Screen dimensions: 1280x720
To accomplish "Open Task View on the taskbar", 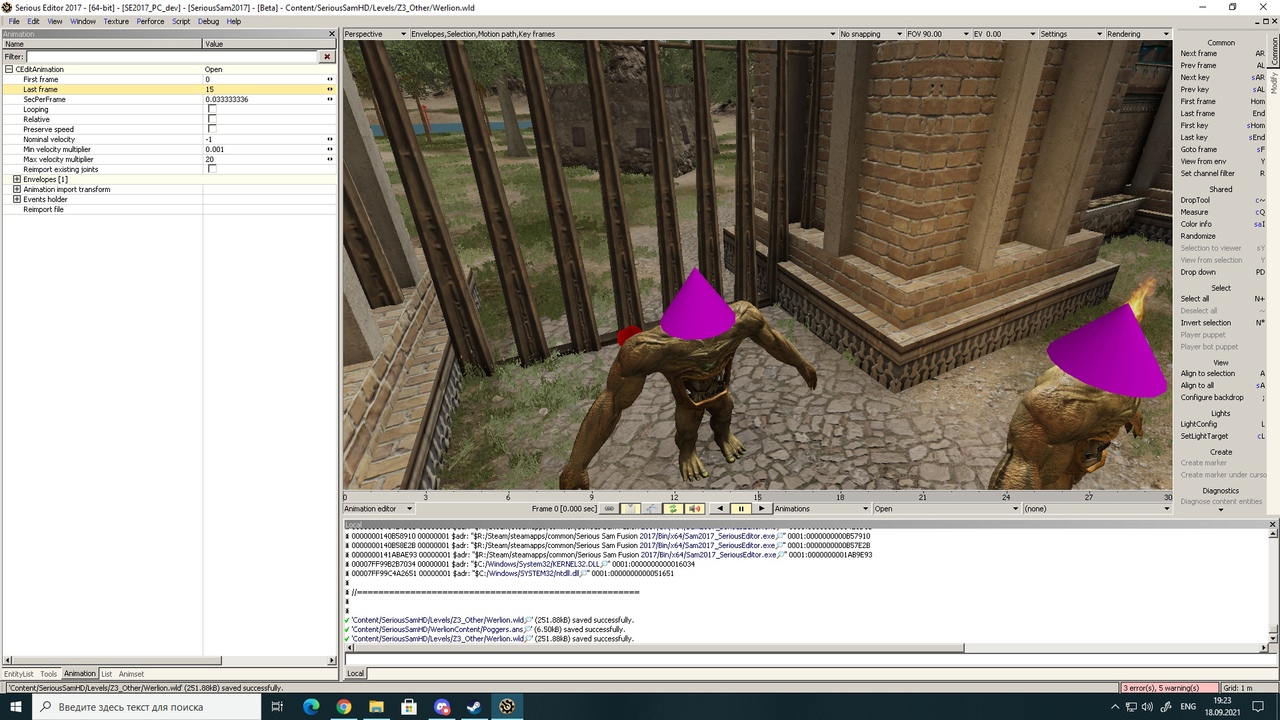I will (278, 707).
